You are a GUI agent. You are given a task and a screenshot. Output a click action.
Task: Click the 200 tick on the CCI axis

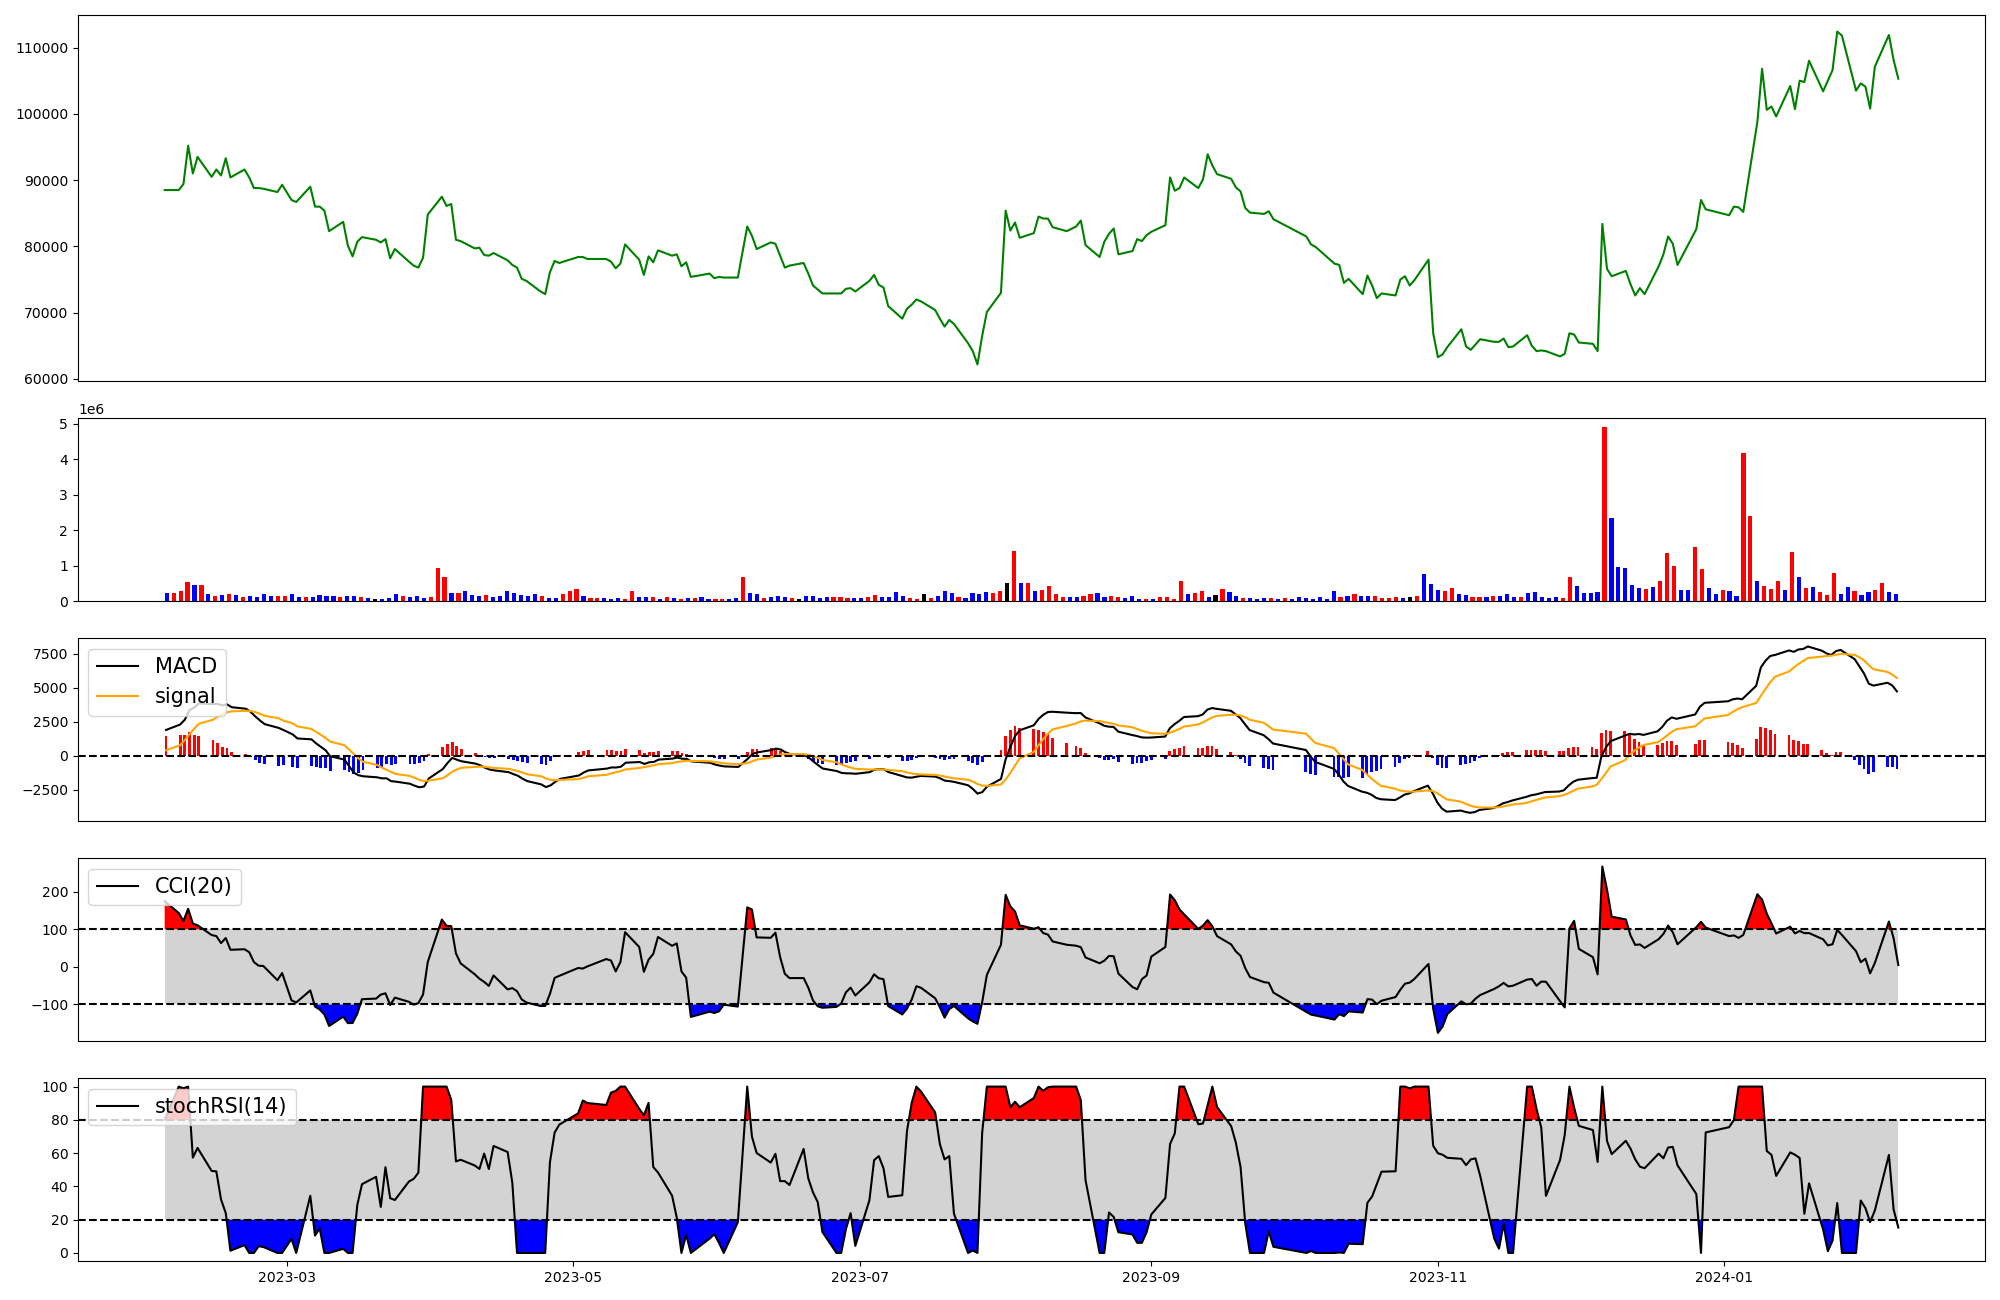(56, 892)
